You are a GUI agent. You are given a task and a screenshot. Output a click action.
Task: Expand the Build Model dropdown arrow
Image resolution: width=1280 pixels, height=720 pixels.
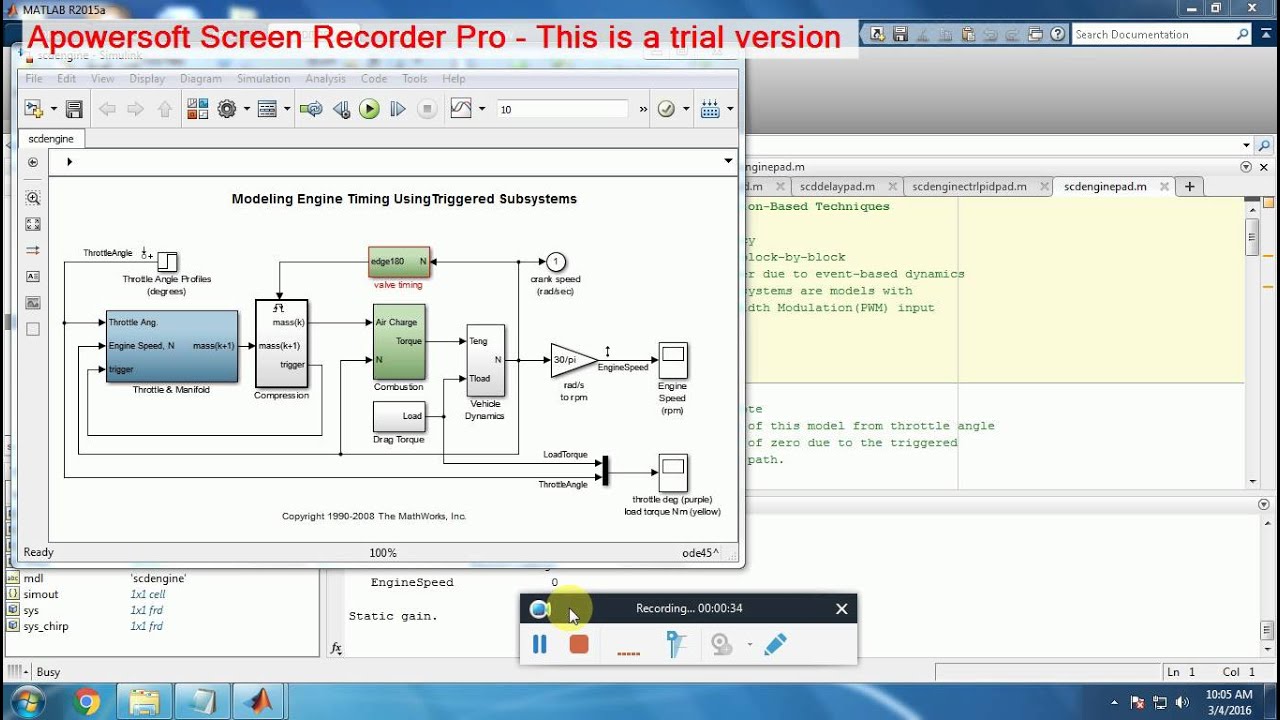point(730,109)
